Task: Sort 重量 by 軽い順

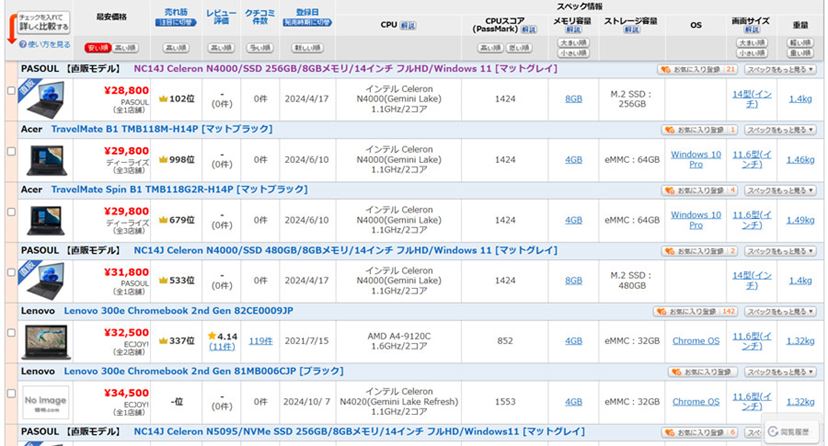Action: click(x=801, y=43)
